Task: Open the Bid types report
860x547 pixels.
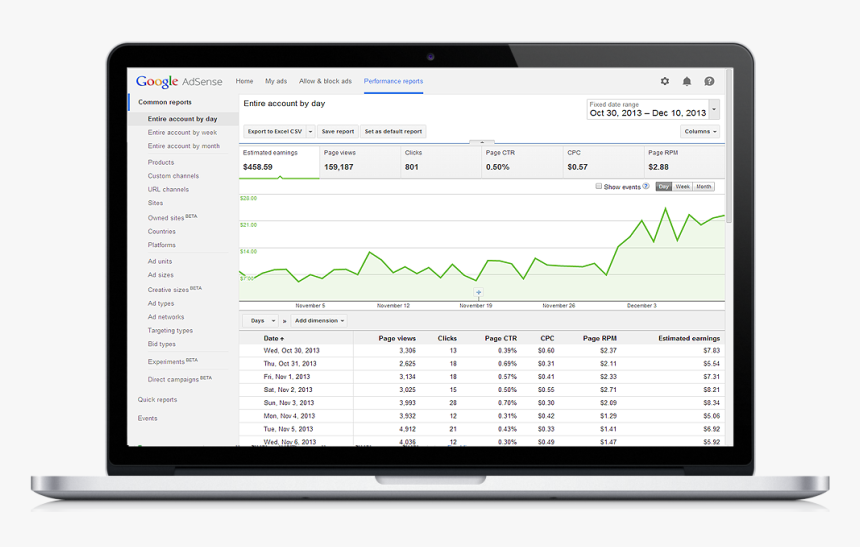Action: pos(162,344)
